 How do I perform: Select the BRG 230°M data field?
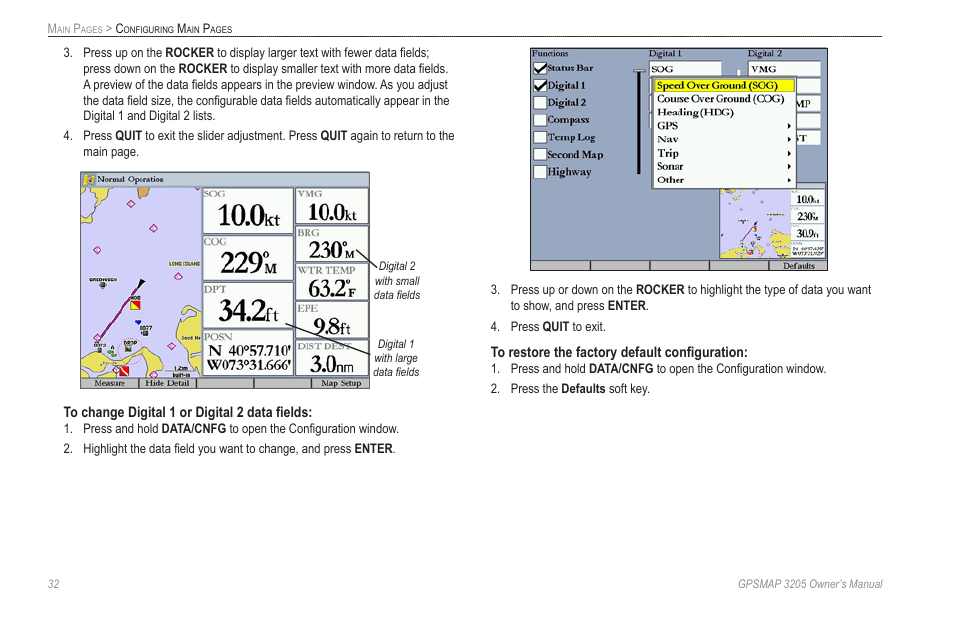[x=332, y=245]
